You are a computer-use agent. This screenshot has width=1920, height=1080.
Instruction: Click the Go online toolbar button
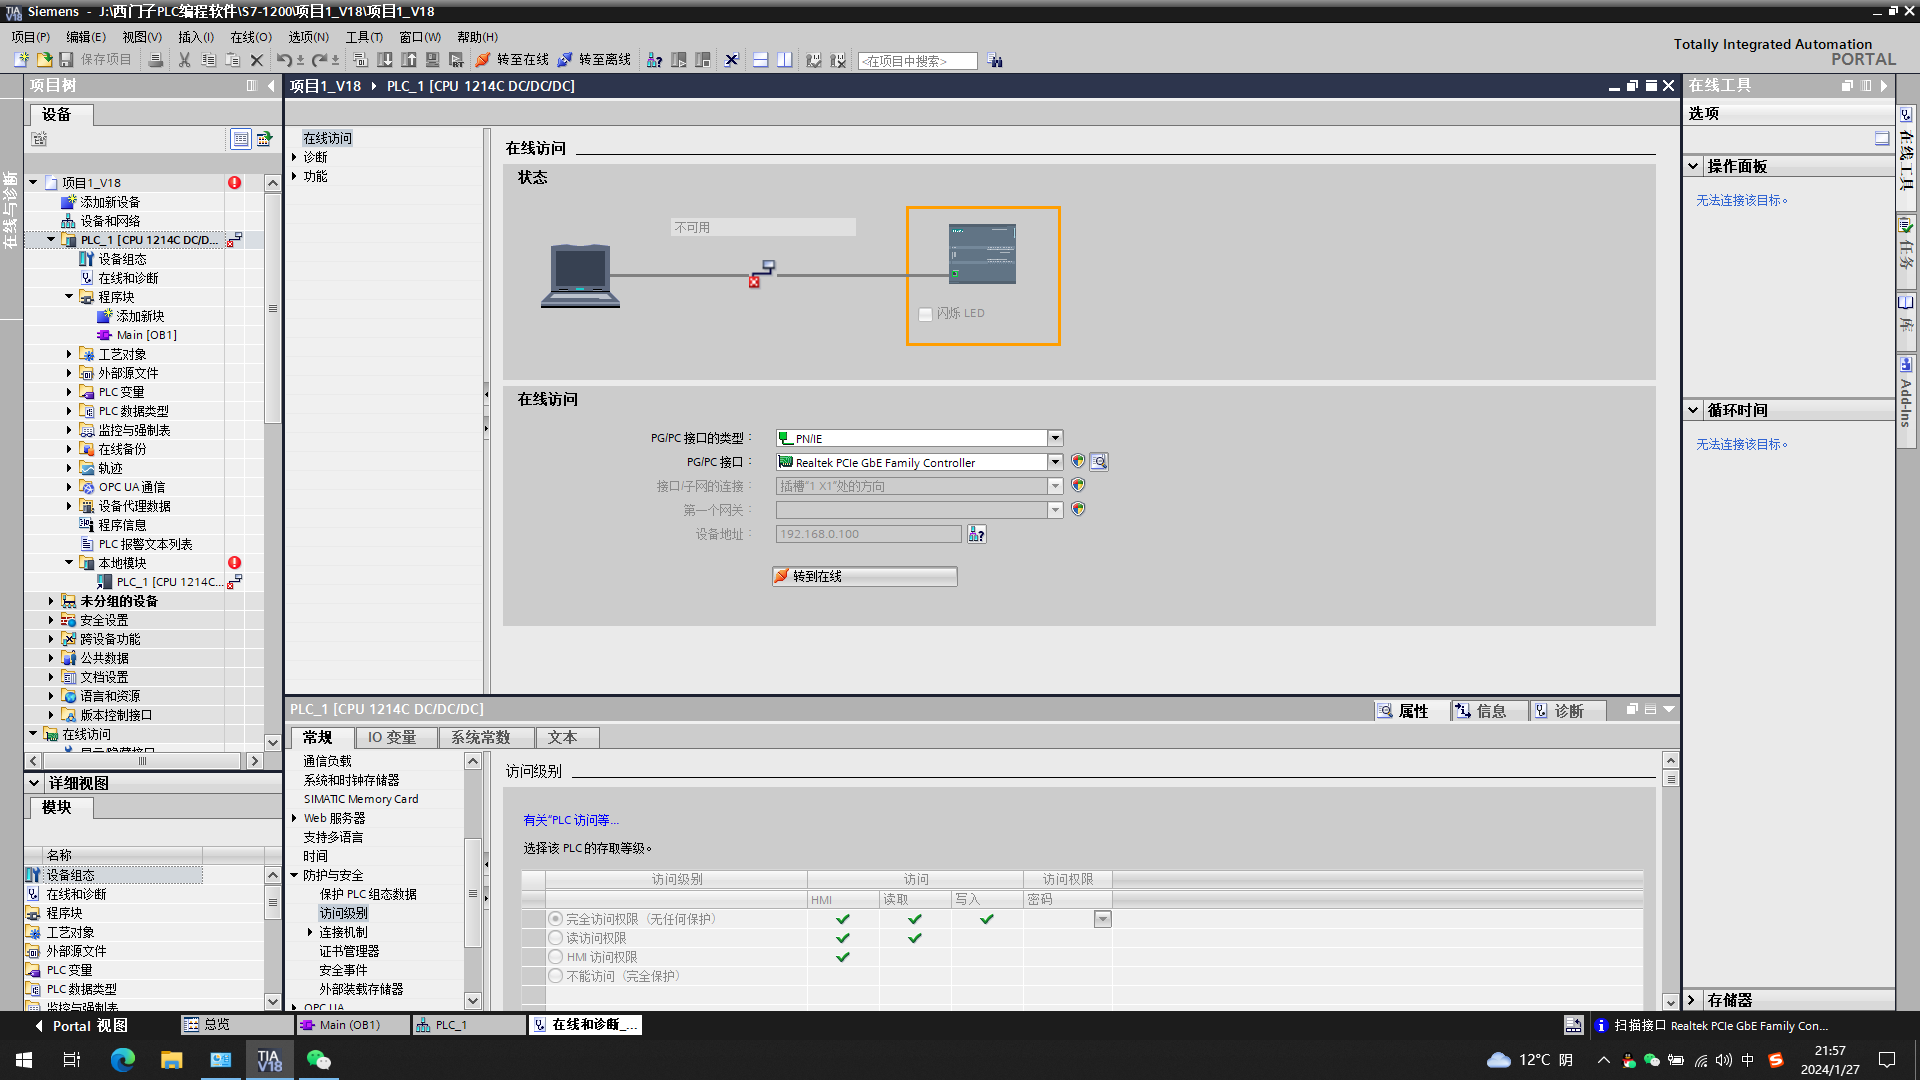click(x=513, y=60)
